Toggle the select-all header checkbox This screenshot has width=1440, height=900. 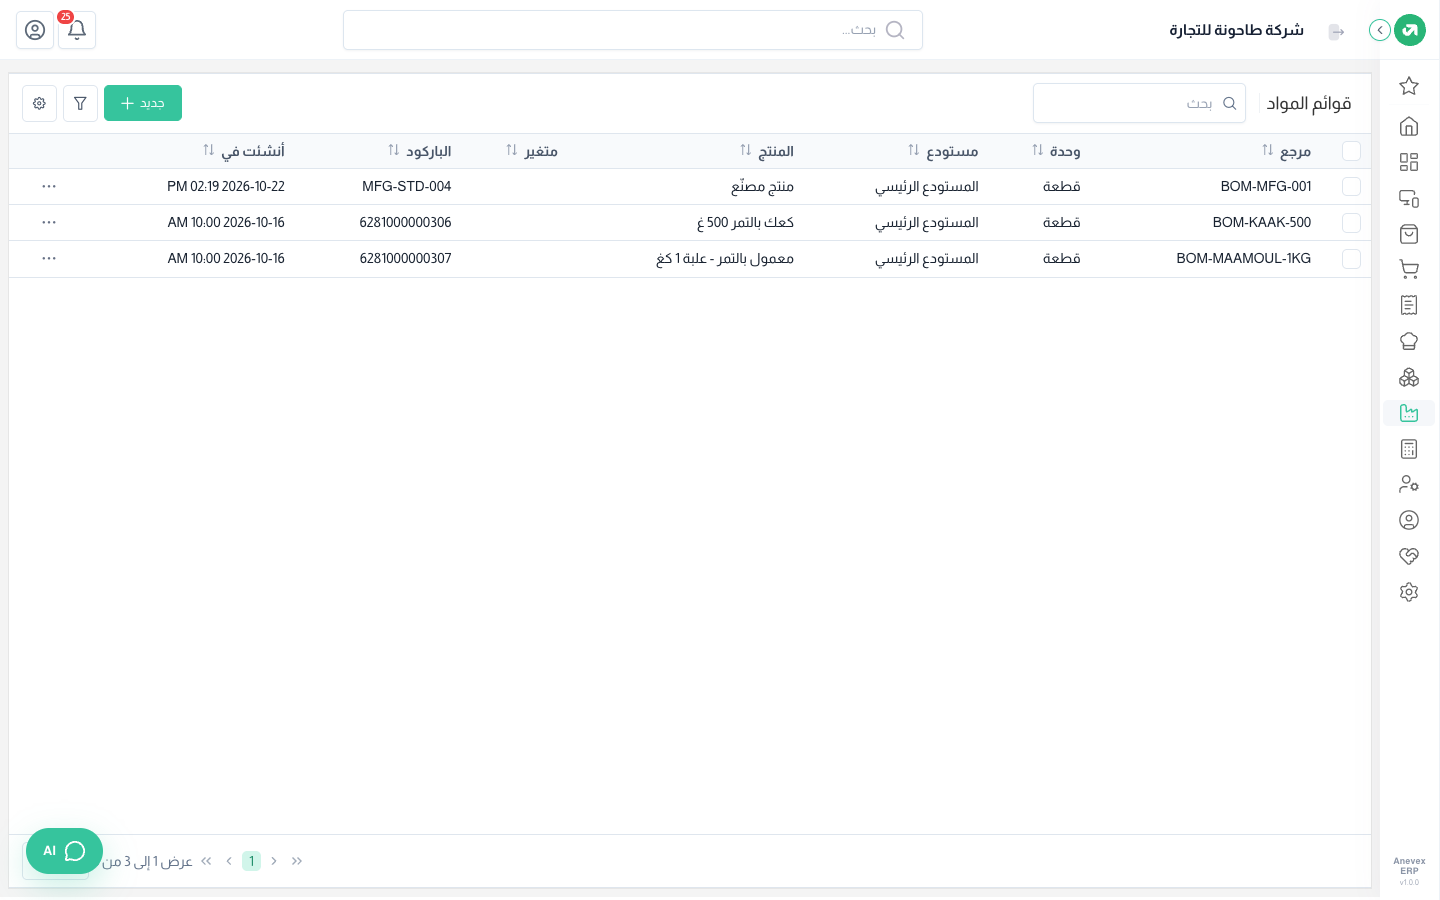click(1351, 151)
